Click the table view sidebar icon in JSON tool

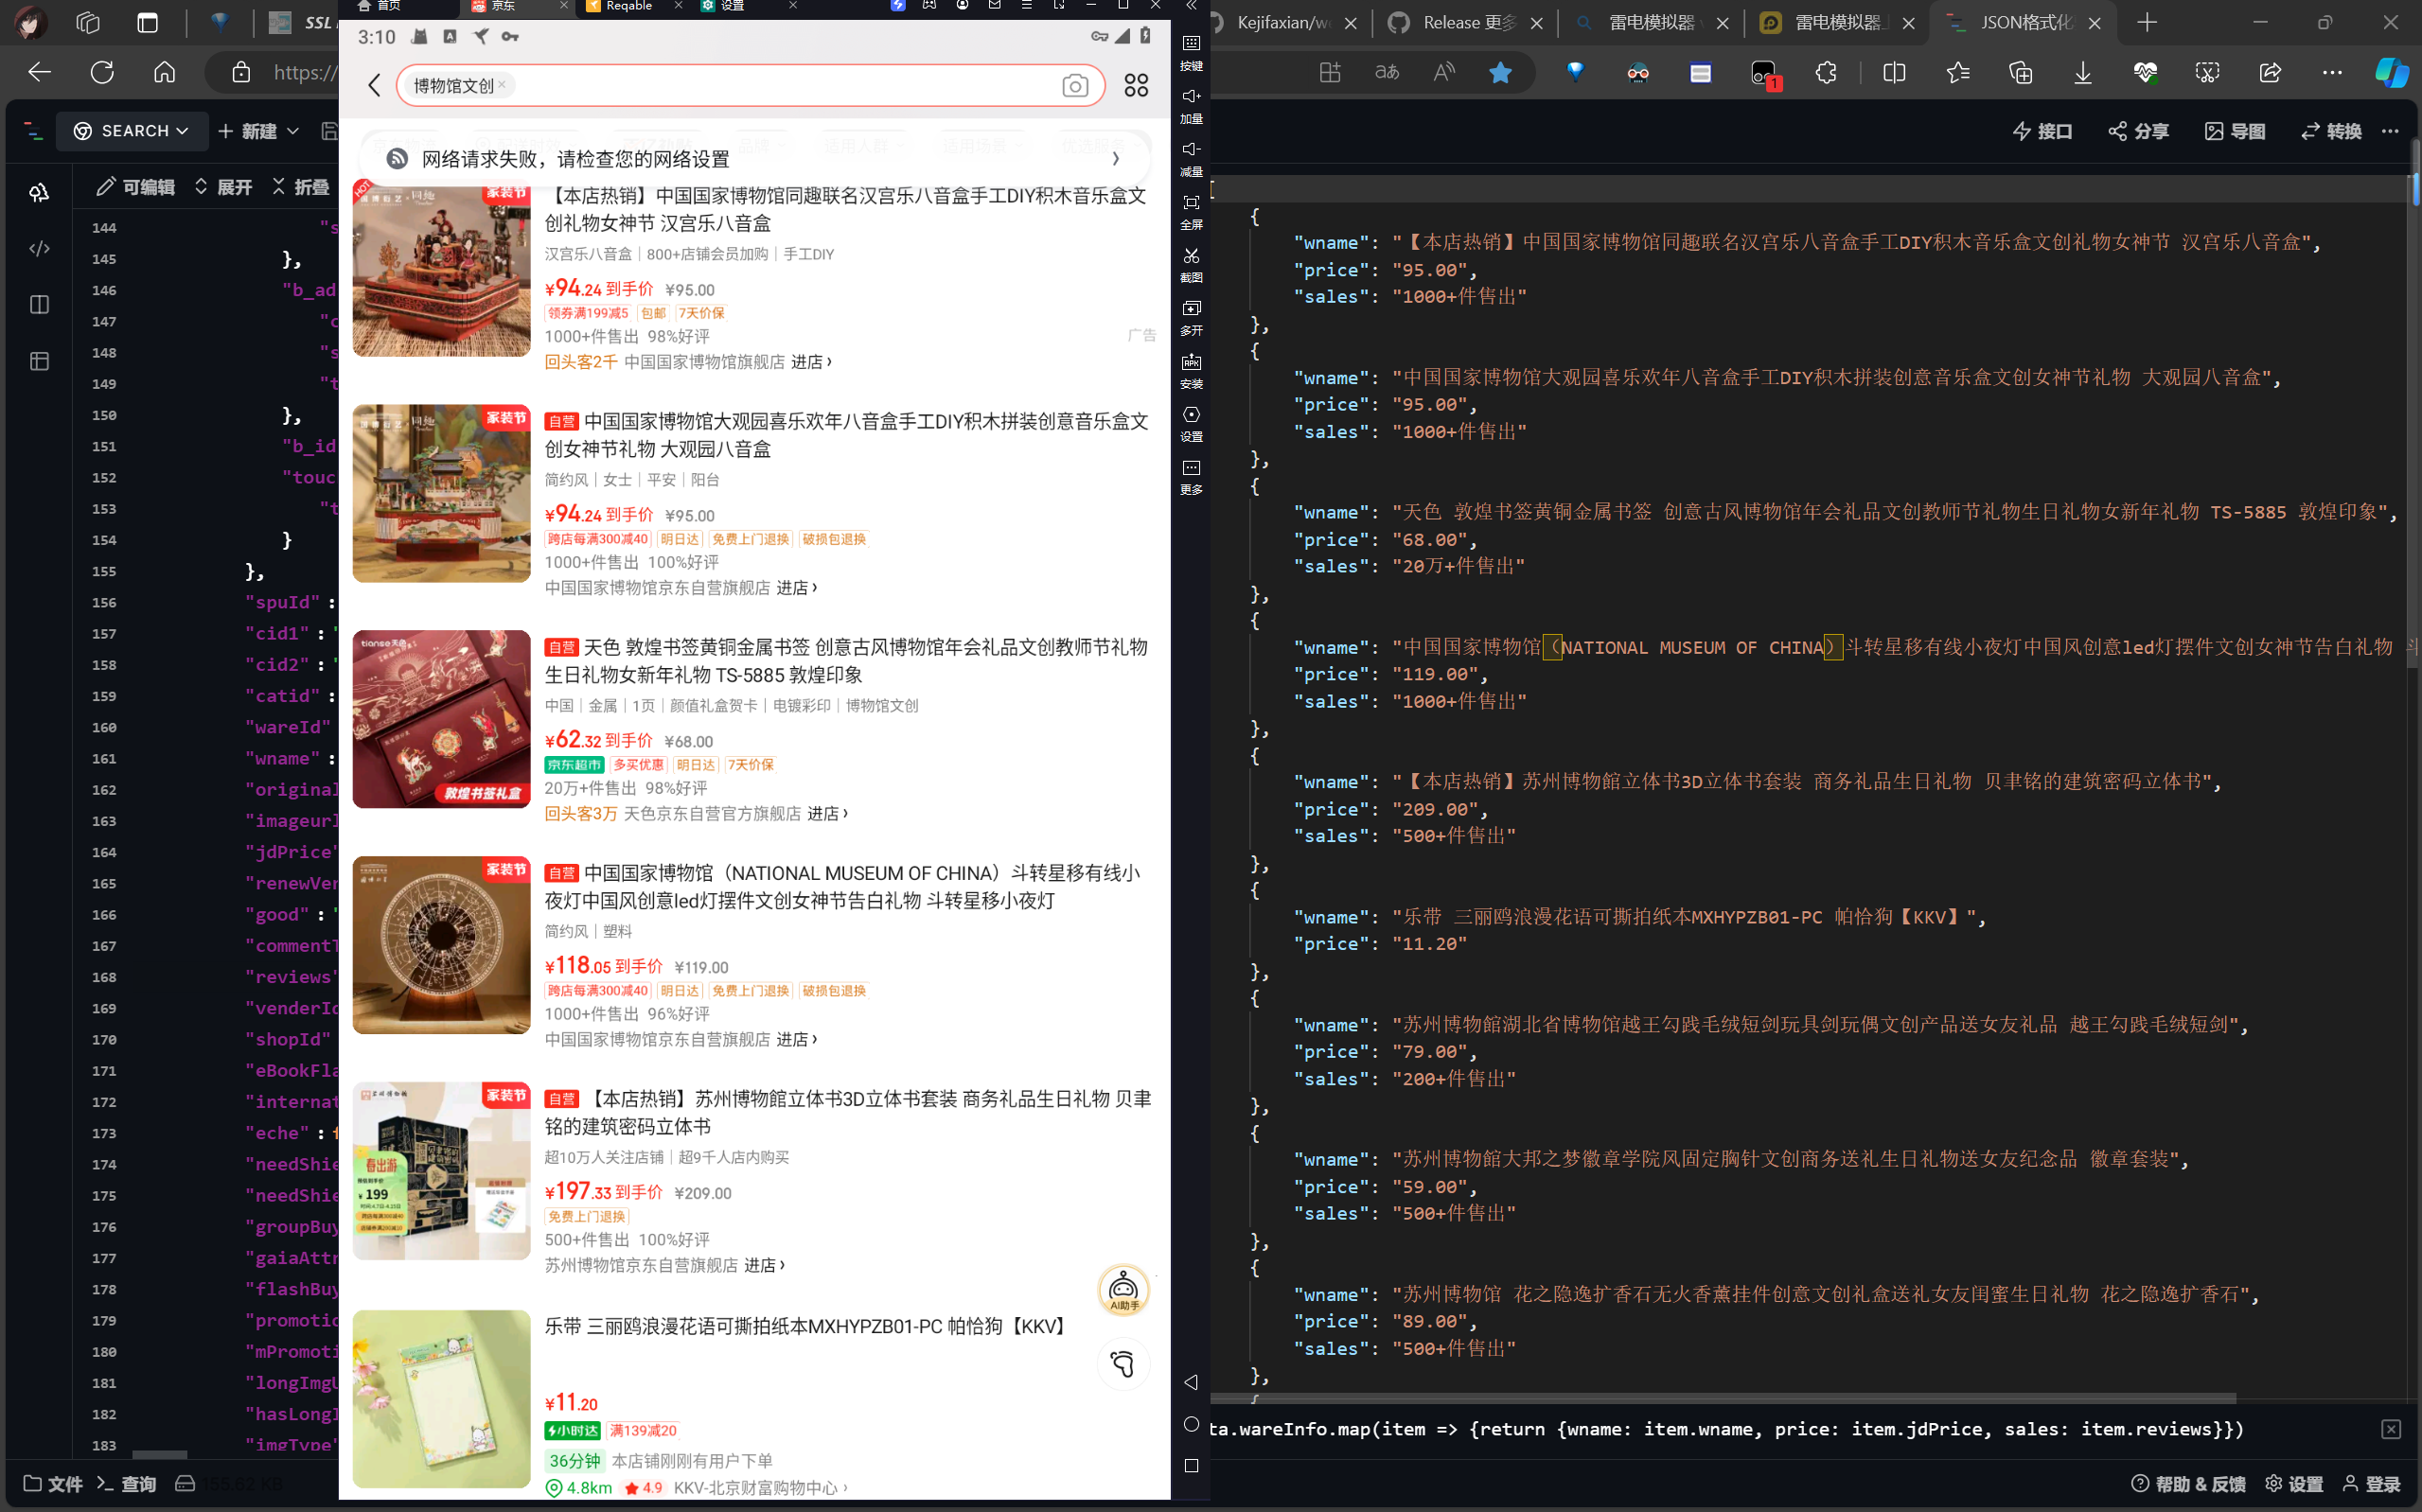tap(39, 361)
